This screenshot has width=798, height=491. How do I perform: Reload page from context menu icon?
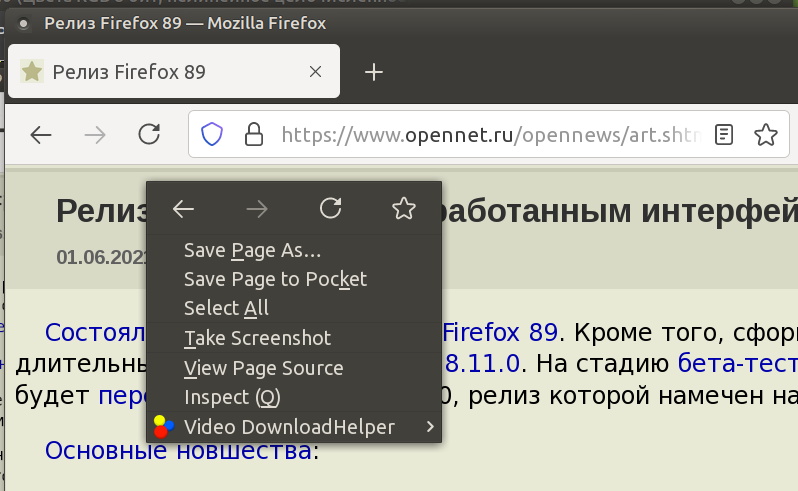330,208
